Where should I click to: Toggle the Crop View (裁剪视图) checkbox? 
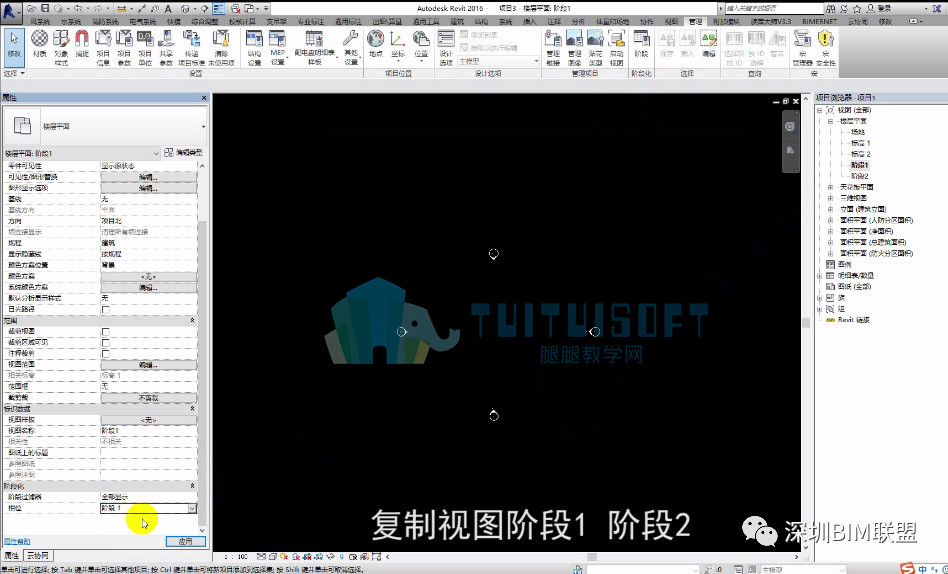coord(105,331)
